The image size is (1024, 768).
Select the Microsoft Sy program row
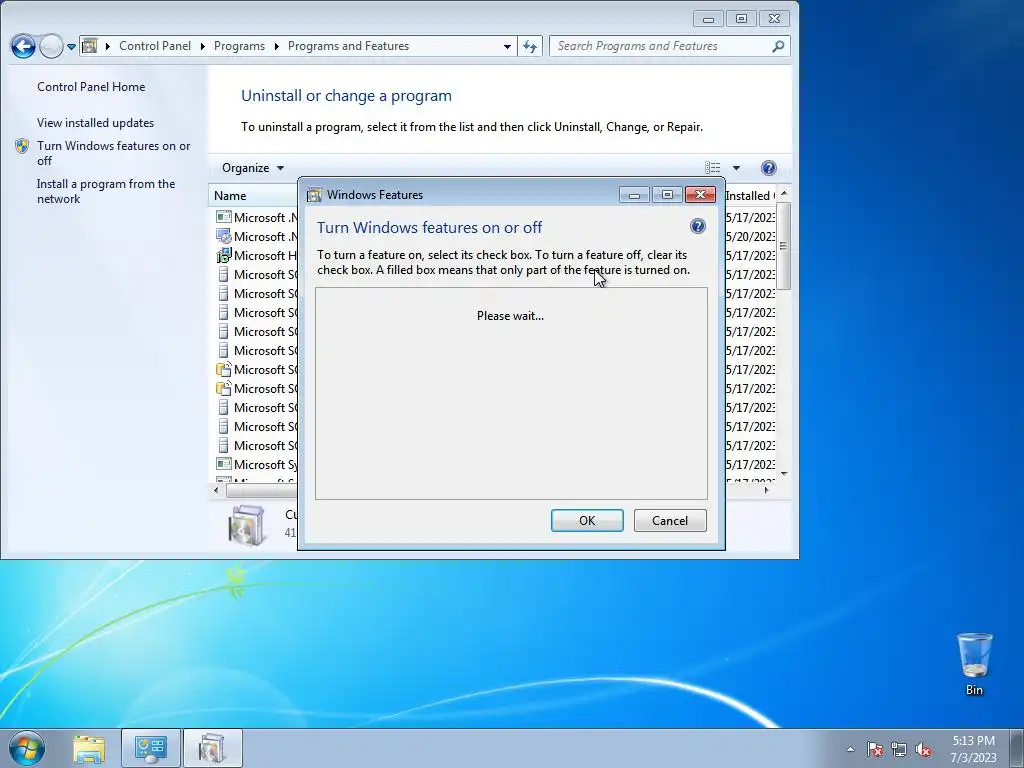tap(256, 464)
